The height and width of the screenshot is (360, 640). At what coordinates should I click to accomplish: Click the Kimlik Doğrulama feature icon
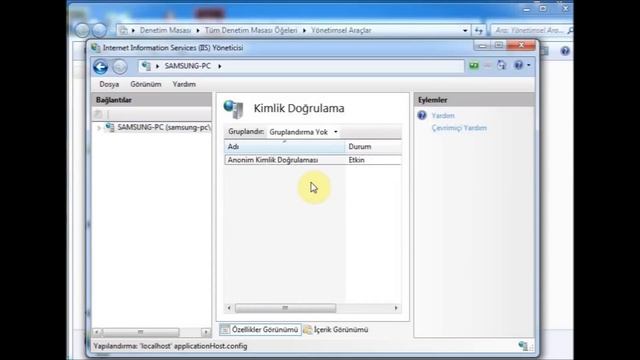(x=234, y=109)
